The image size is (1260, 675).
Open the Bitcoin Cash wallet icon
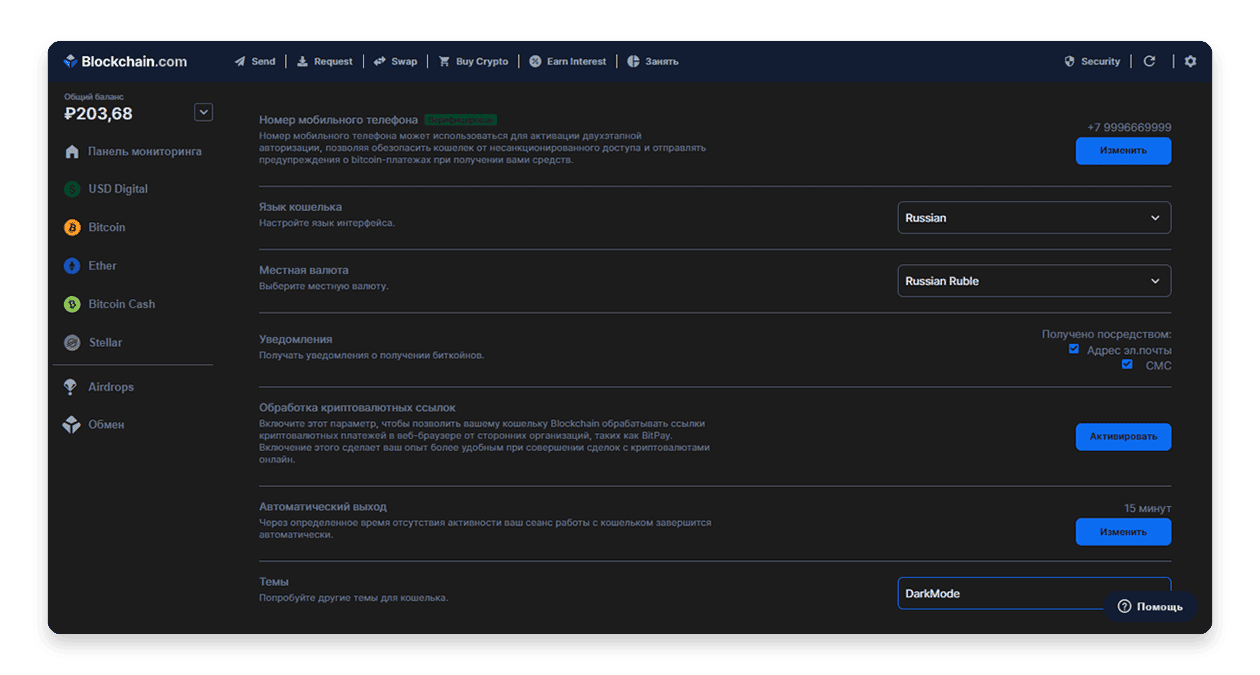72,304
